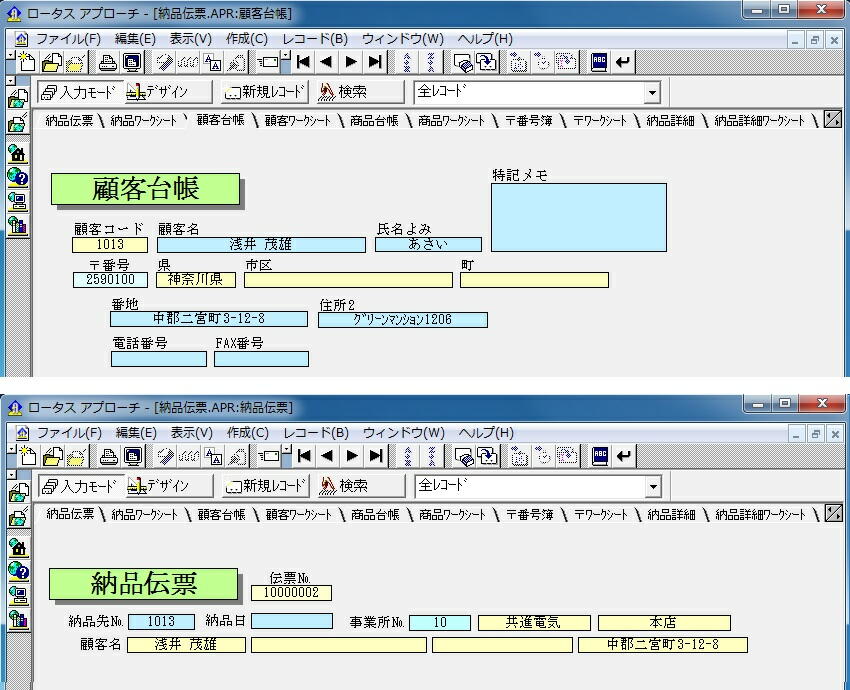Click the 納品日 field in bottom window
Screen dimensions: 850x690
coord(292,621)
